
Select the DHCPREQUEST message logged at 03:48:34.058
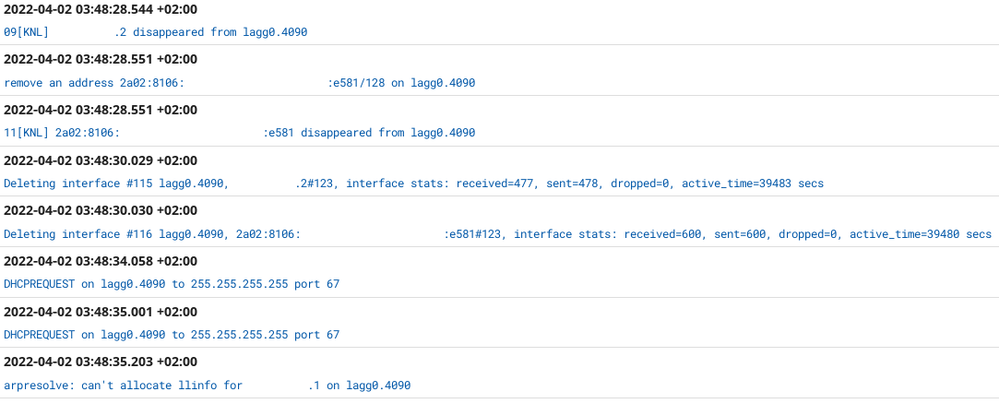coord(171,284)
